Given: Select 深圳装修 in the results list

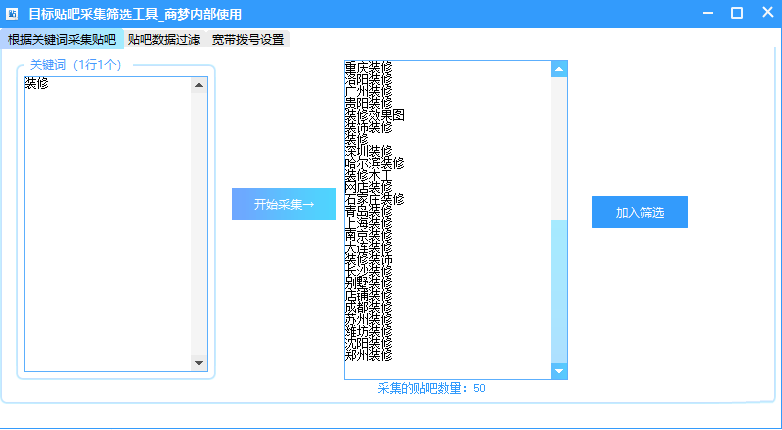Looking at the screenshot, I should pos(369,151).
